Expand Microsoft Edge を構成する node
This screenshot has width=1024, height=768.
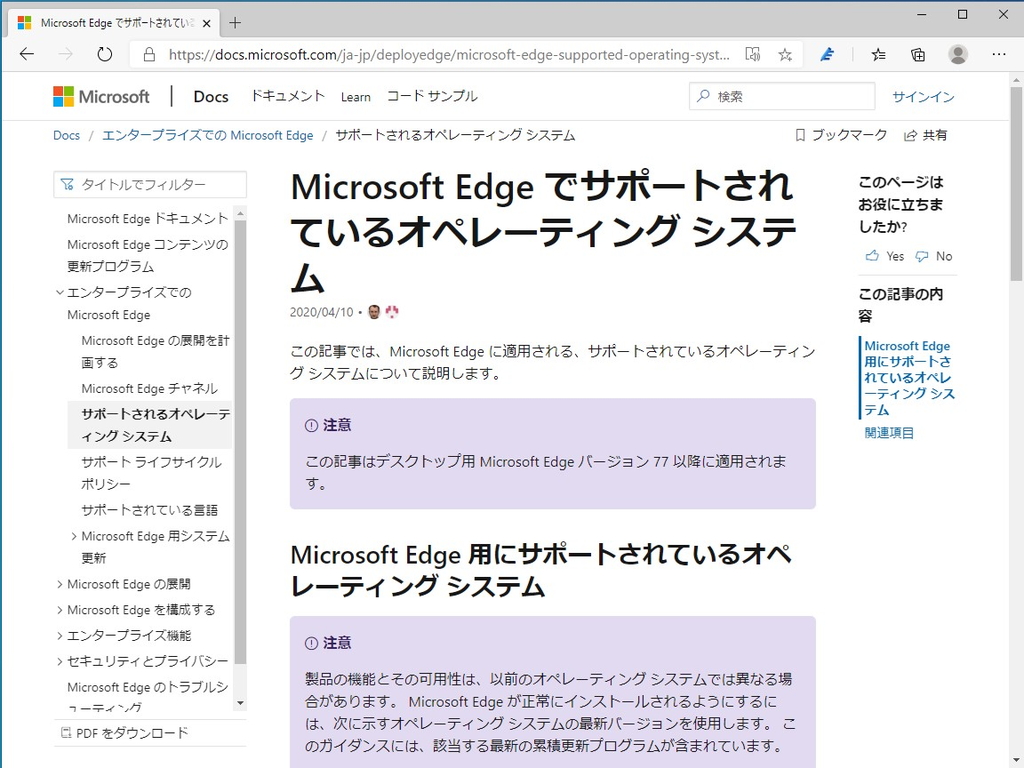pyautogui.click(x=59, y=610)
